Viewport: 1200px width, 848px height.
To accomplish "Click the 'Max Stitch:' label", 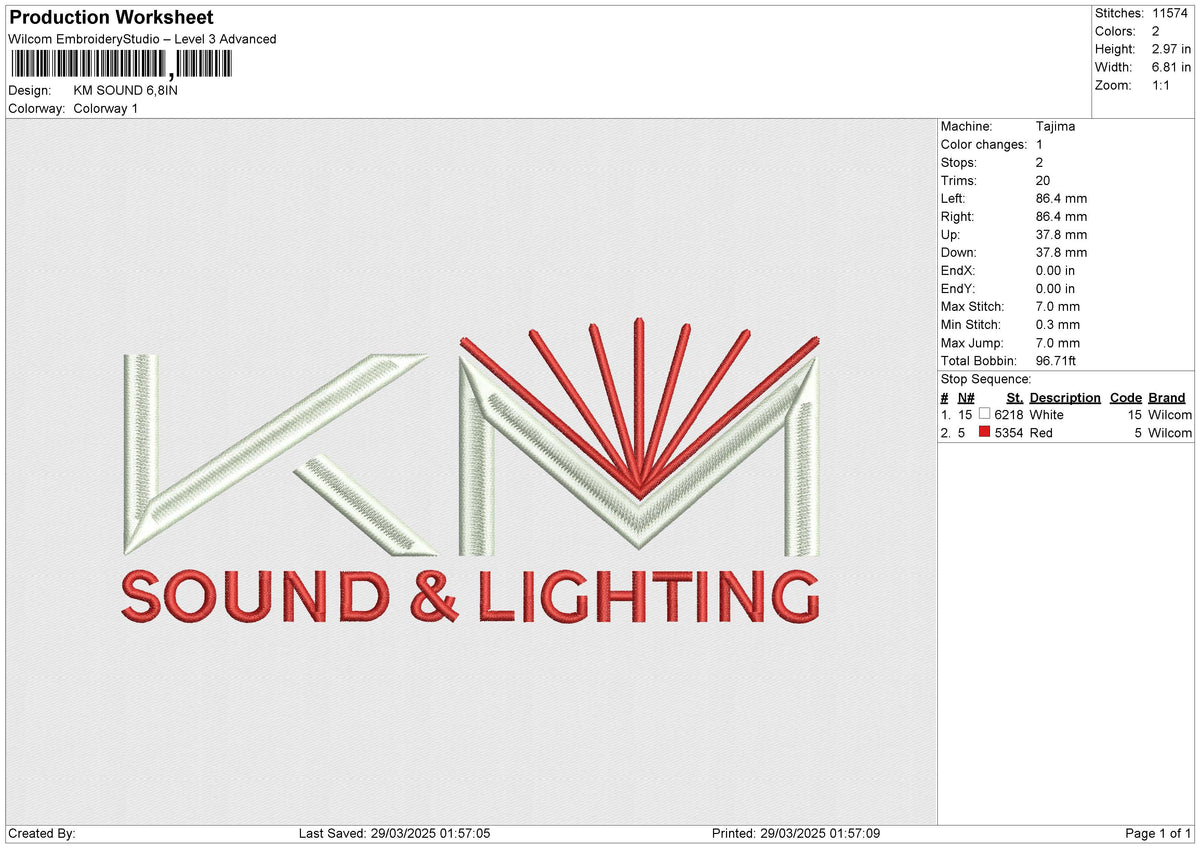I will pos(973,307).
